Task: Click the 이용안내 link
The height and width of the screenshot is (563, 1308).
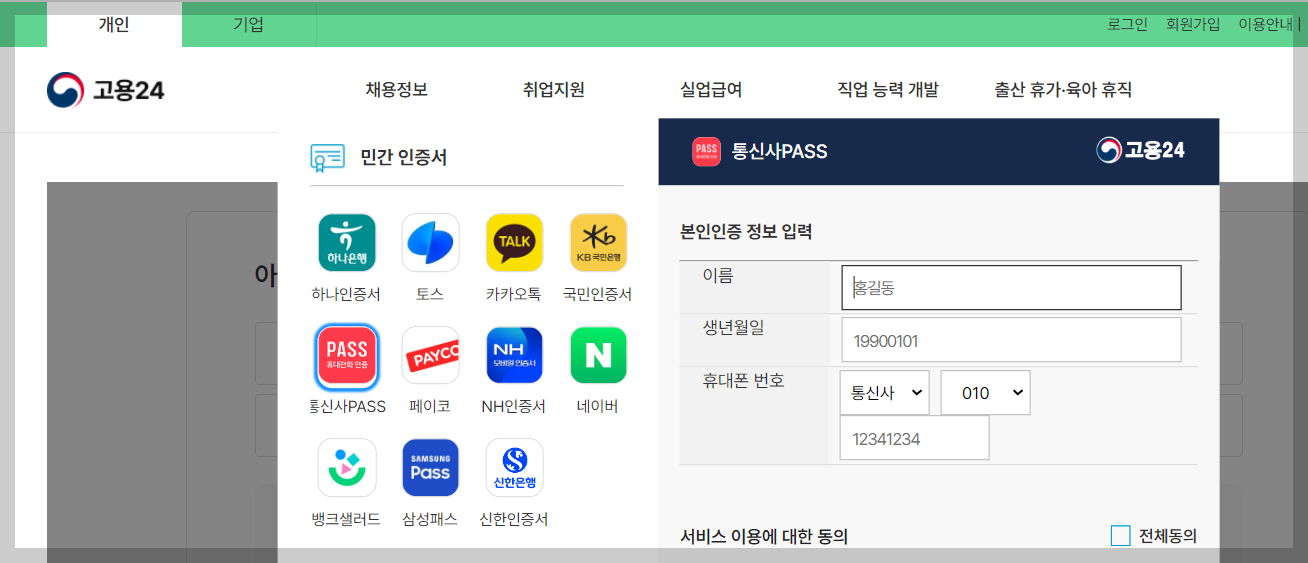Action: click(x=1265, y=24)
